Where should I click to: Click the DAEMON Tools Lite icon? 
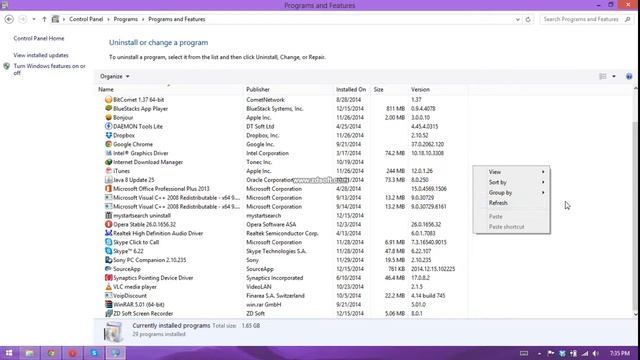pyautogui.click(x=108, y=127)
